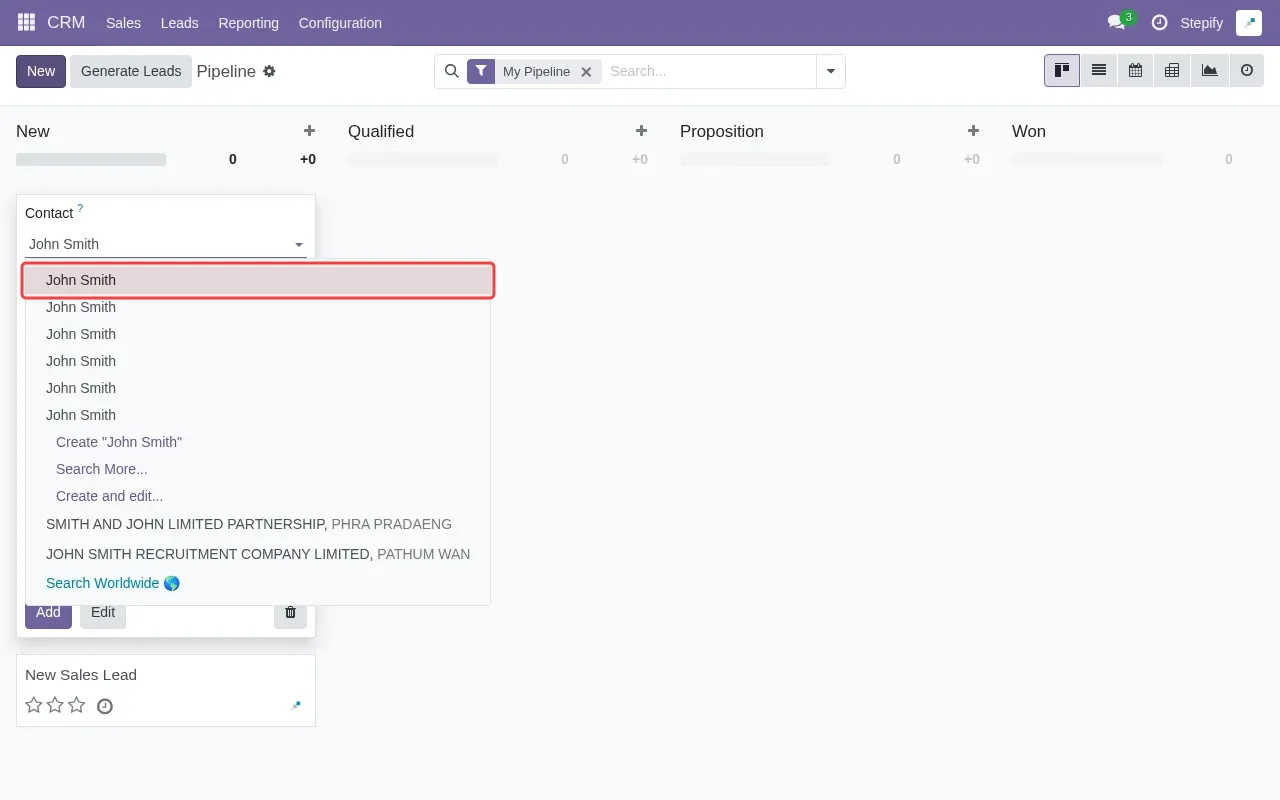Screen dimensions: 1280x800
Task: Switch to the pivot view
Action: (1171, 70)
